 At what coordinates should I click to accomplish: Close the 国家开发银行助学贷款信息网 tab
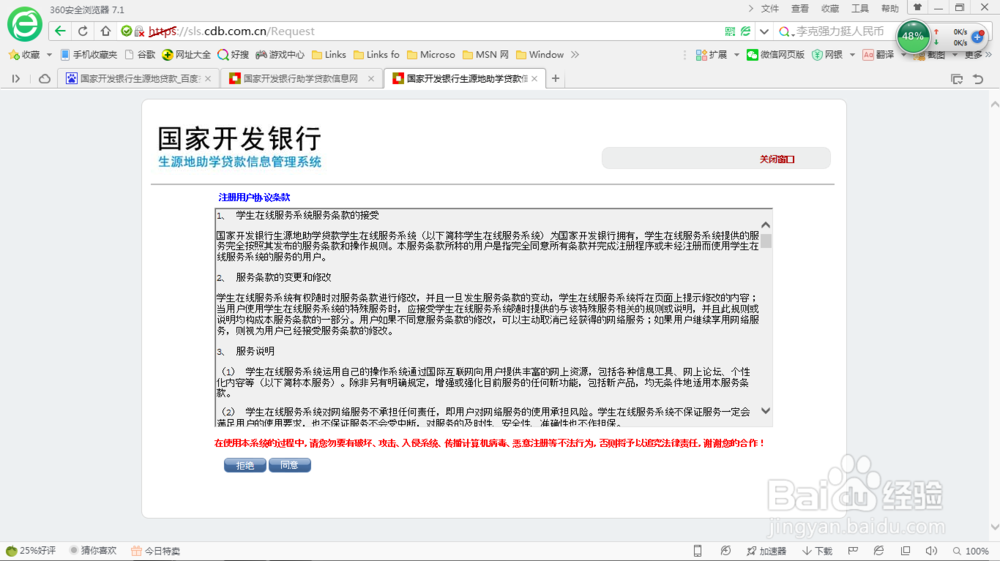[x=371, y=78]
